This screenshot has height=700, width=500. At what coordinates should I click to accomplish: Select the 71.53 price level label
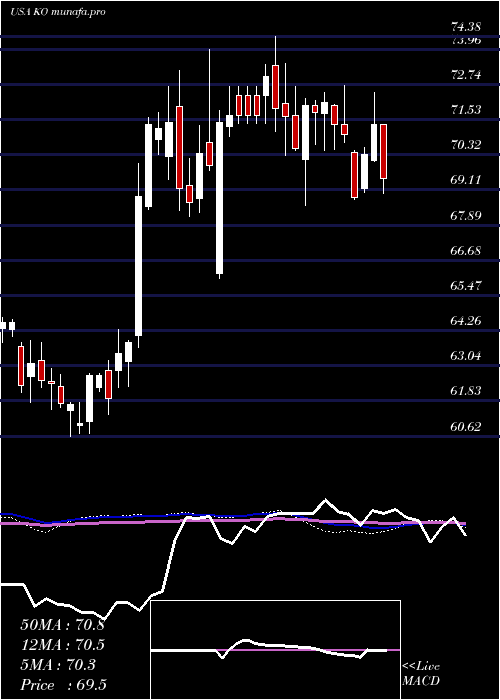pyautogui.click(x=466, y=110)
